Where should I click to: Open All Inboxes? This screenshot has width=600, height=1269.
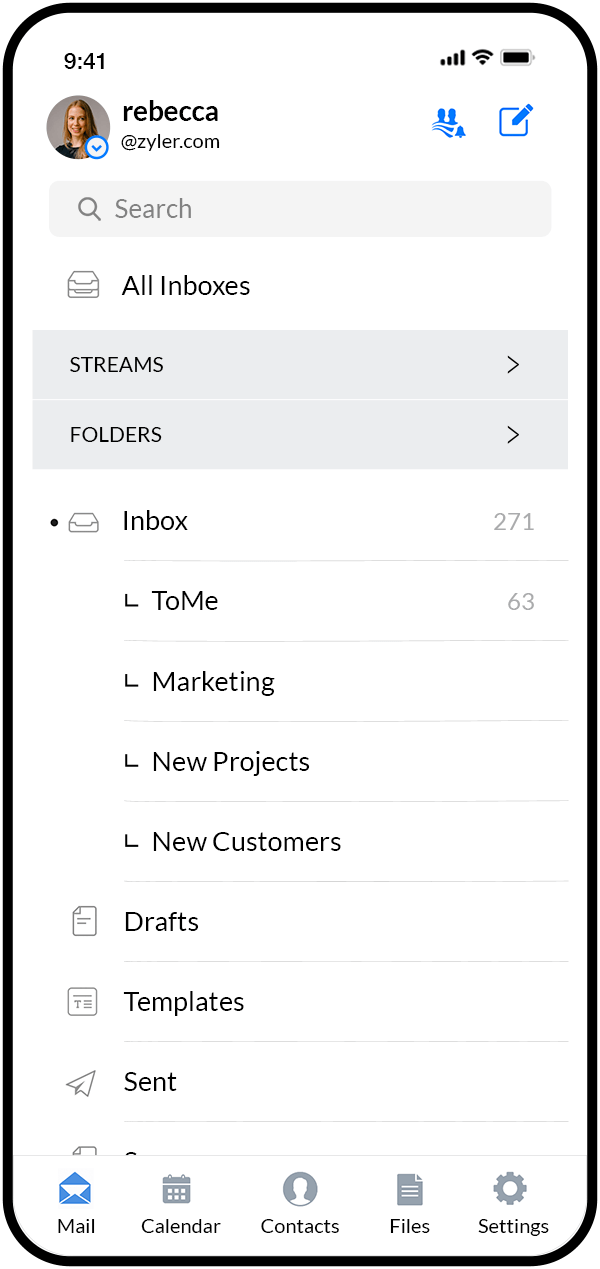pyautogui.click(x=185, y=285)
